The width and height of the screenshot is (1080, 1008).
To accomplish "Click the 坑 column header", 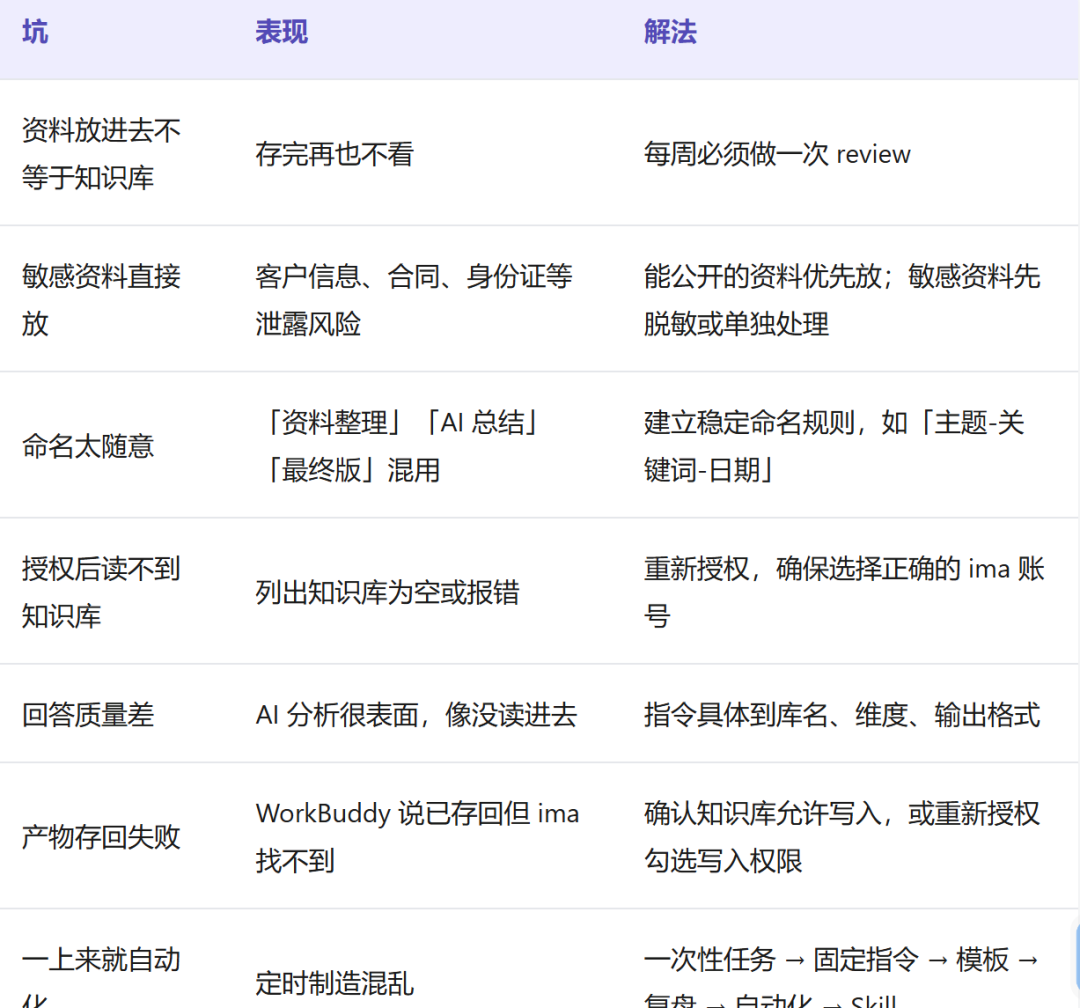I will pyautogui.click(x=35, y=32).
